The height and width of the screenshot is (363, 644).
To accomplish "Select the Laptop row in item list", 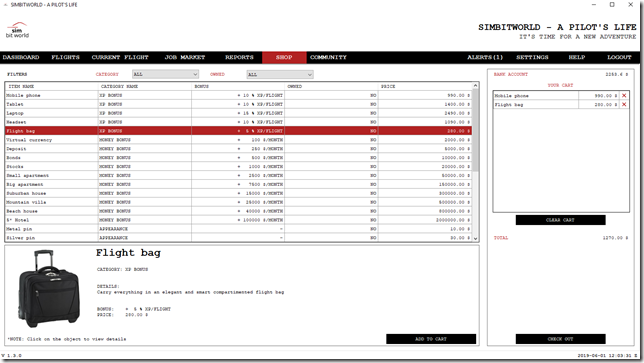I will click(x=238, y=113).
